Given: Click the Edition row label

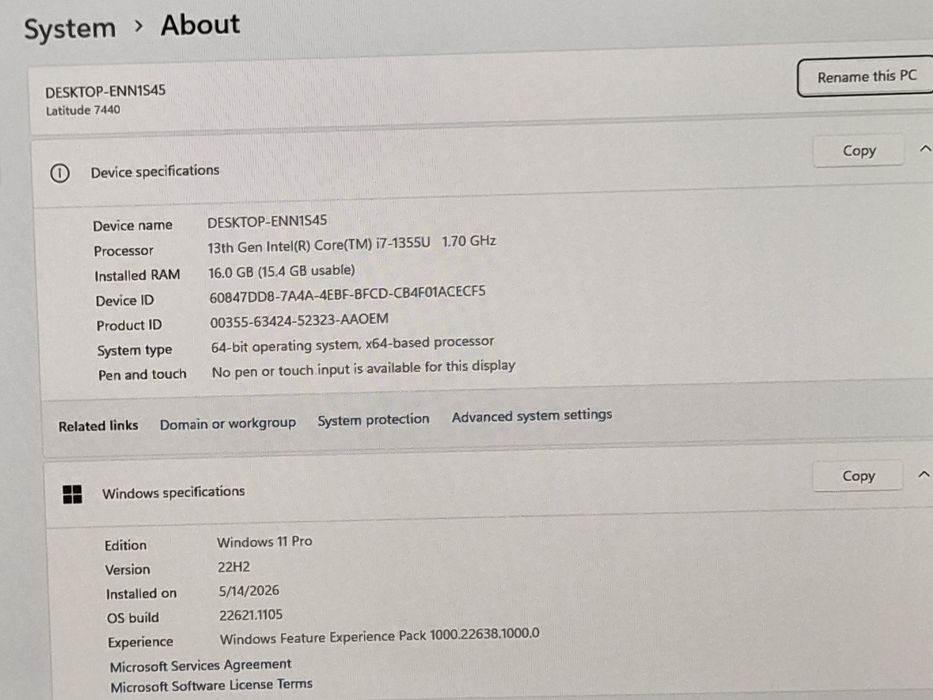Looking at the screenshot, I should [126, 545].
